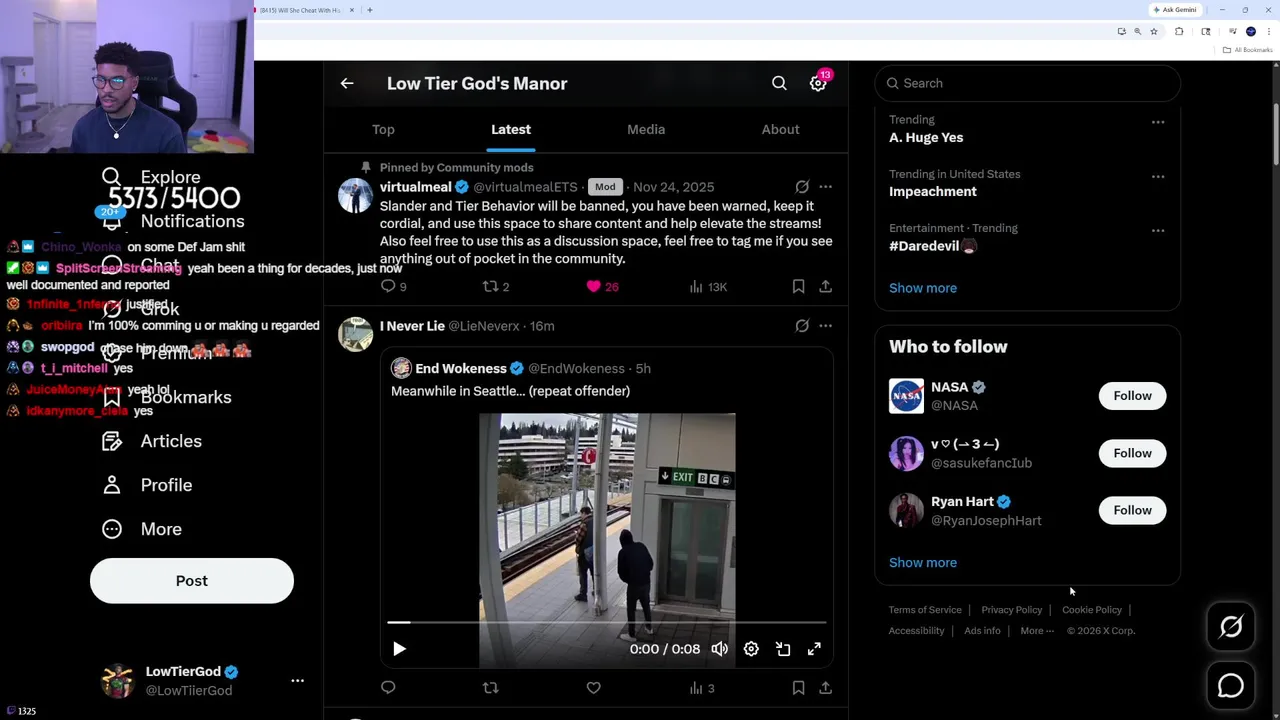This screenshot has height=720, width=1280.
Task: Open End Wokeness quoted post header
Action: coord(521,368)
